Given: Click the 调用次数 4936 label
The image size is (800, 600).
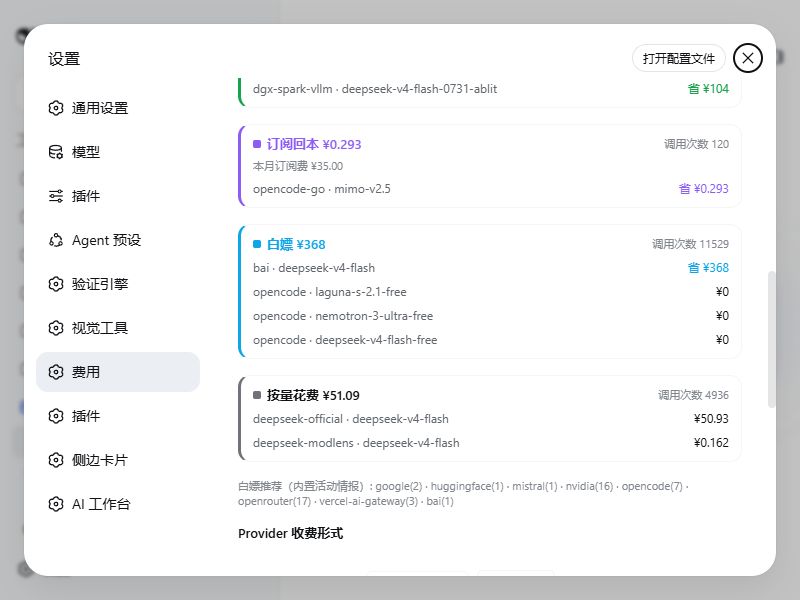Looking at the screenshot, I should click(x=693, y=395).
